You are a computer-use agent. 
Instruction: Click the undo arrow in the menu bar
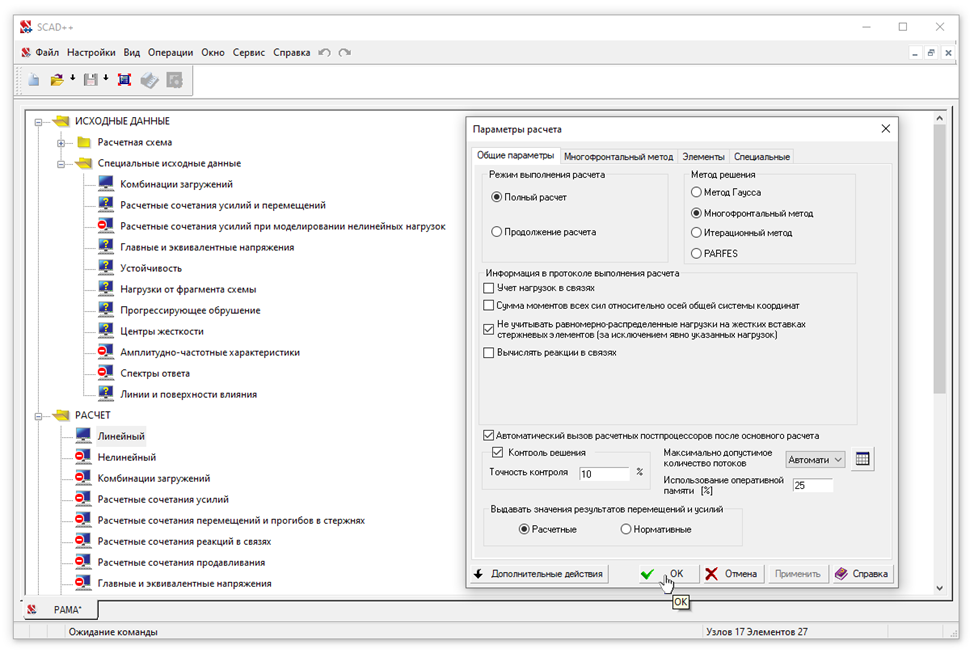click(324, 53)
